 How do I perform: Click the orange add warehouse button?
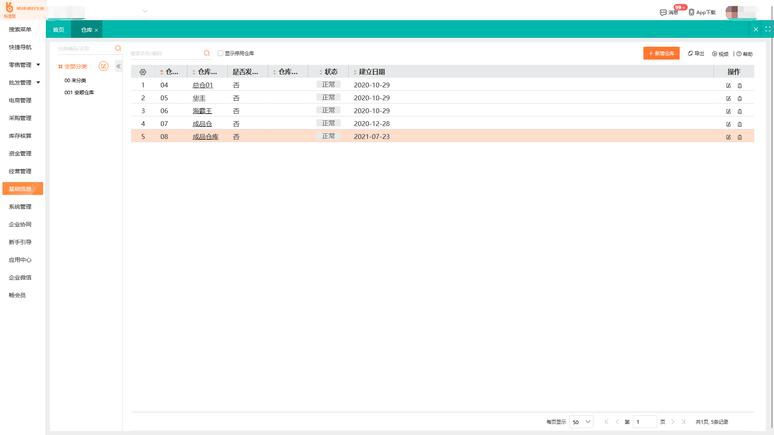[x=661, y=53]
